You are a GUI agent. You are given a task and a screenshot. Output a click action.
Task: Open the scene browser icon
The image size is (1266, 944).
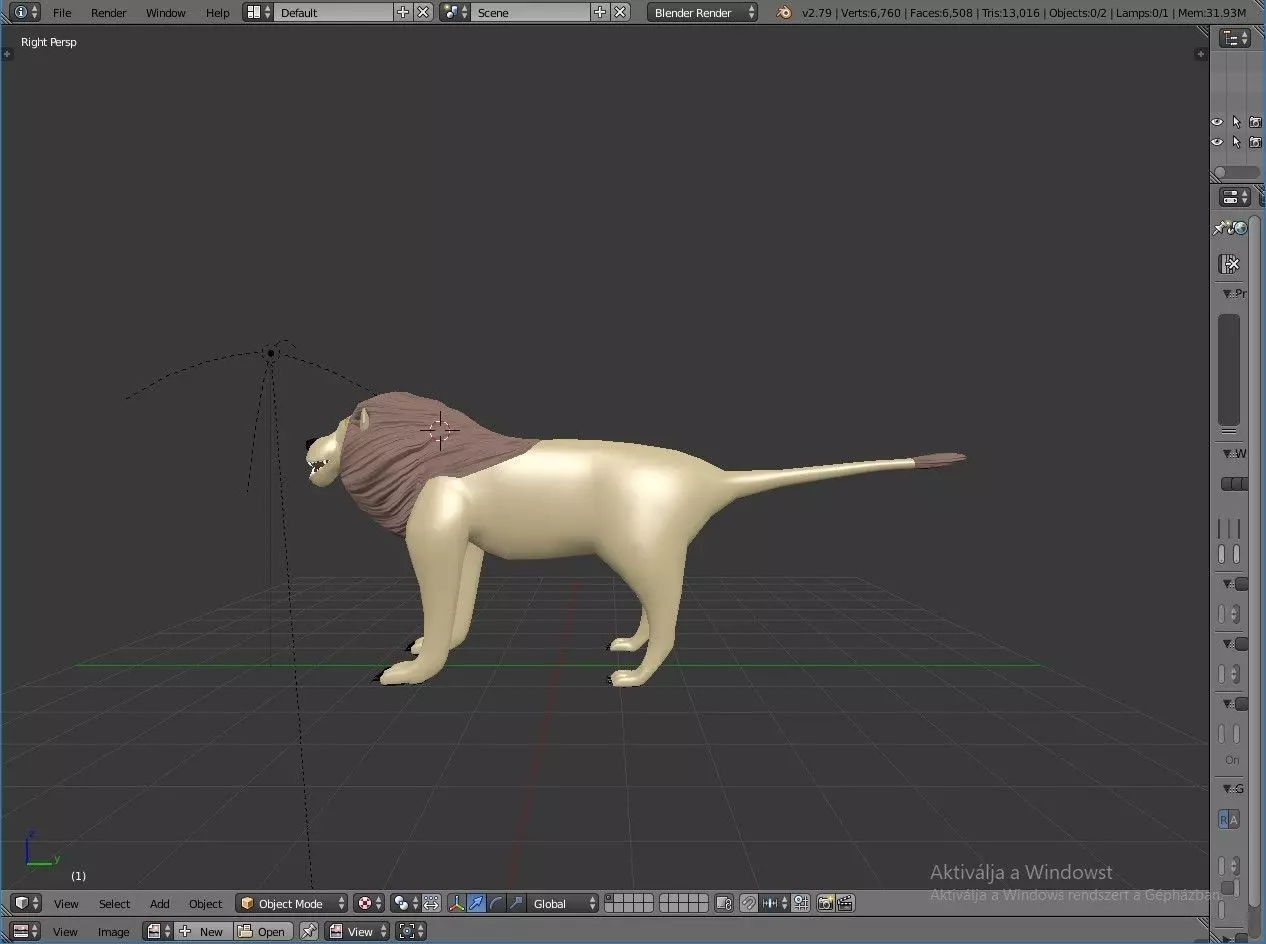(x=455, y=12)
